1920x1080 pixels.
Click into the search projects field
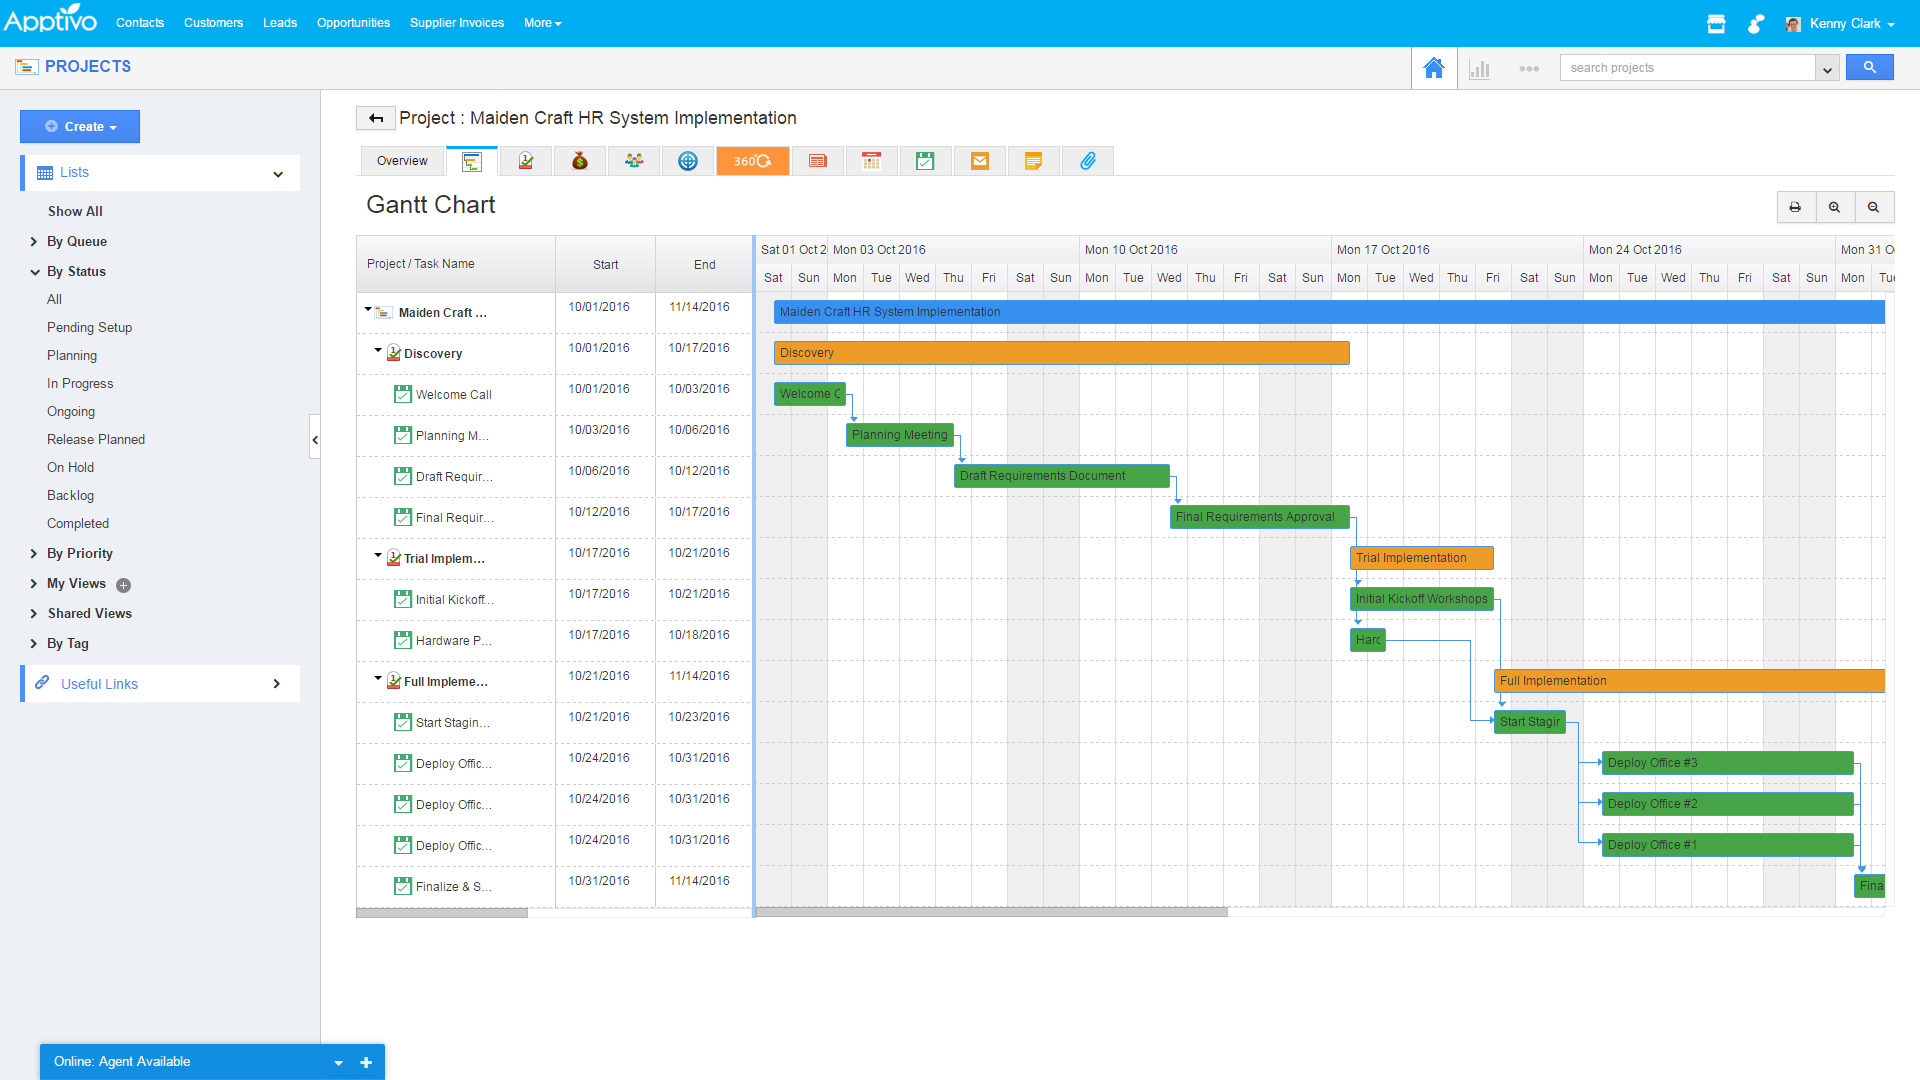pos(1686,68)
